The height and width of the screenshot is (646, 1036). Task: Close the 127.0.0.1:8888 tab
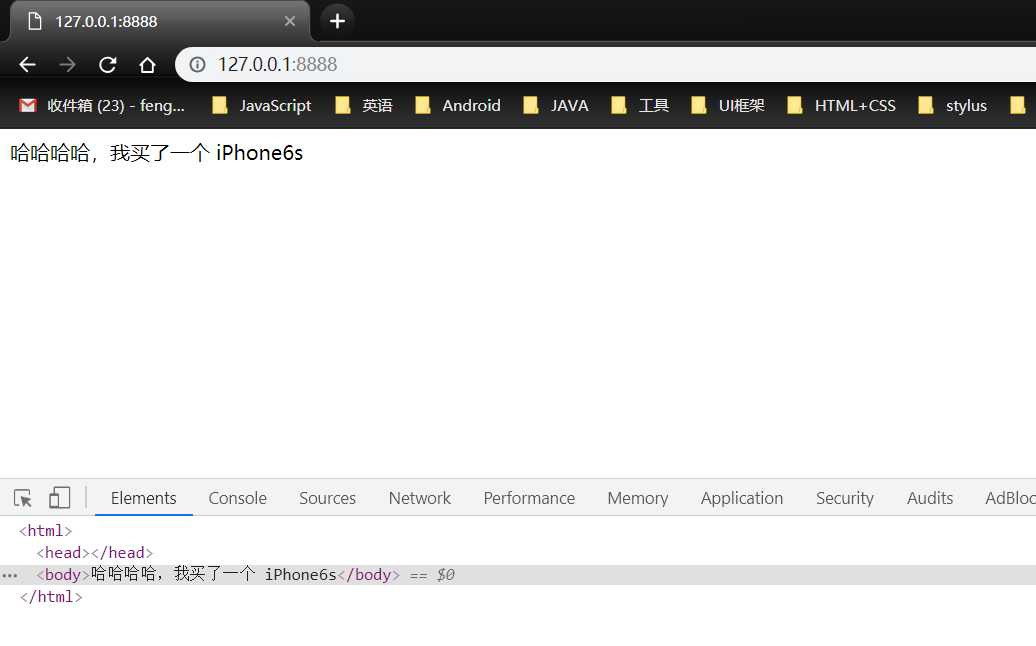pyautogui.click(x=289, y=21)
